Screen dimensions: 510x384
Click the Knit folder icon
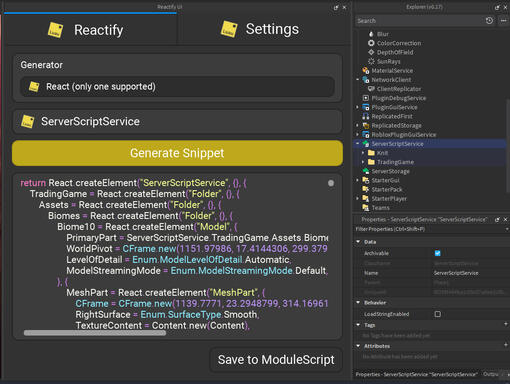coord(371,153)
